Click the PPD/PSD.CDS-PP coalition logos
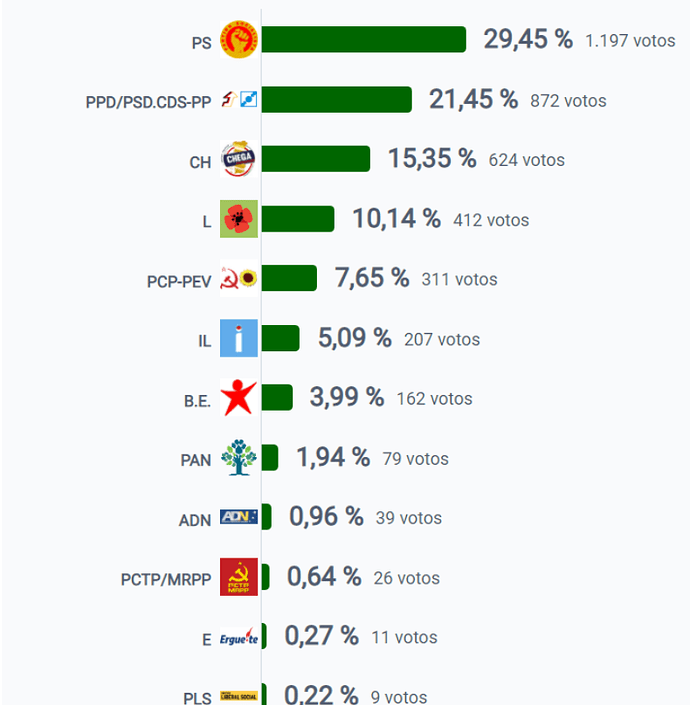 (x=239, y=99)
